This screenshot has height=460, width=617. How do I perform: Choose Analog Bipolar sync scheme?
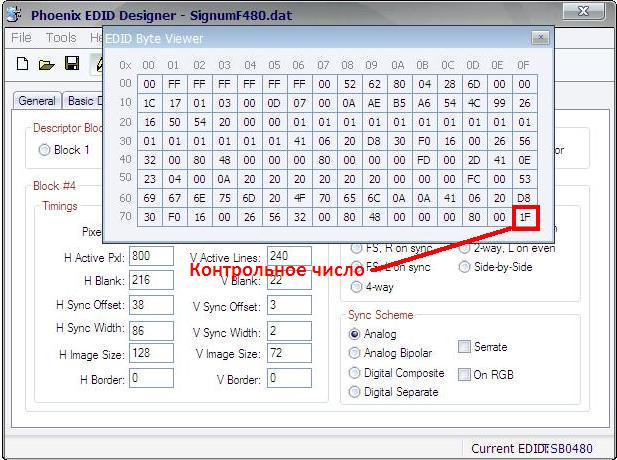355,353
